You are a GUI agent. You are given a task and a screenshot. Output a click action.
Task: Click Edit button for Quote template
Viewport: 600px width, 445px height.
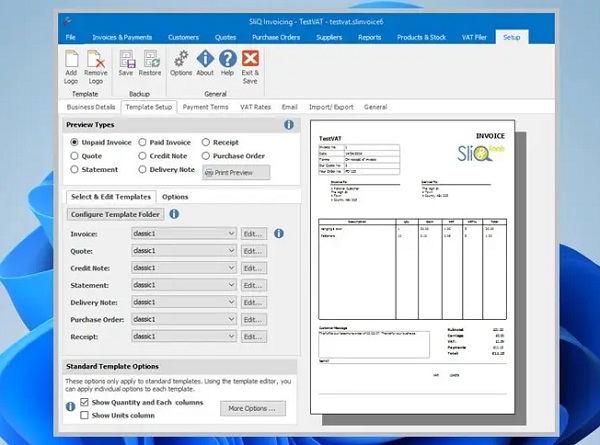point(254,251)
